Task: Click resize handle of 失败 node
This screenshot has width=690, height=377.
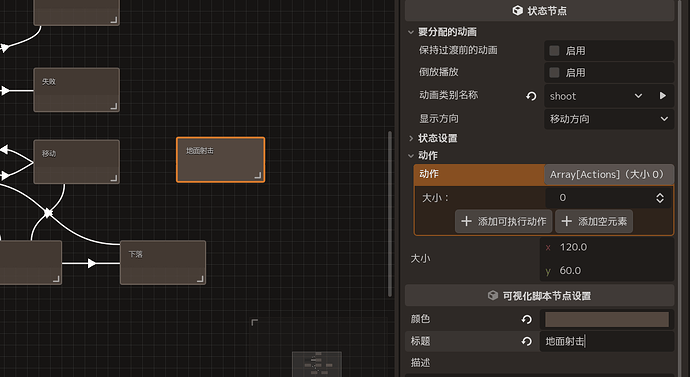Action: point(114,106)
